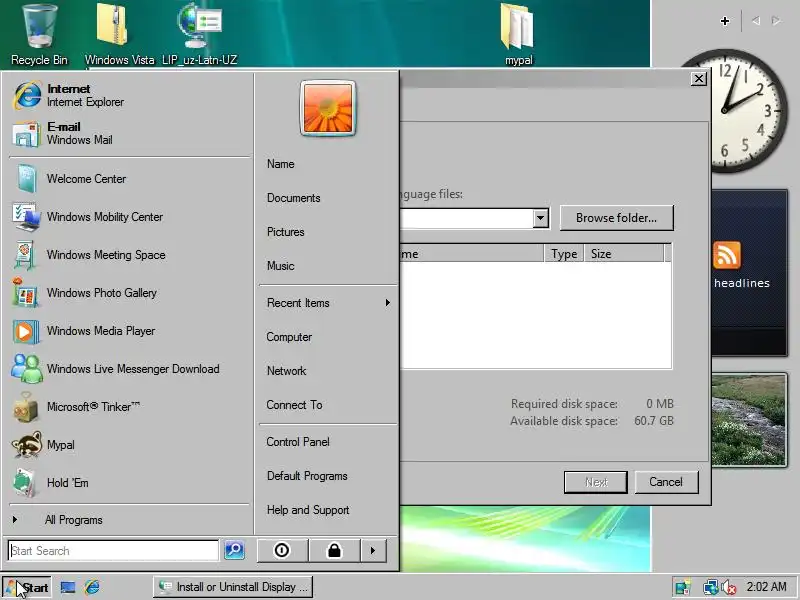Click Cancel in language install dialog
Viewport: 800px width, 600px height.
666,482
